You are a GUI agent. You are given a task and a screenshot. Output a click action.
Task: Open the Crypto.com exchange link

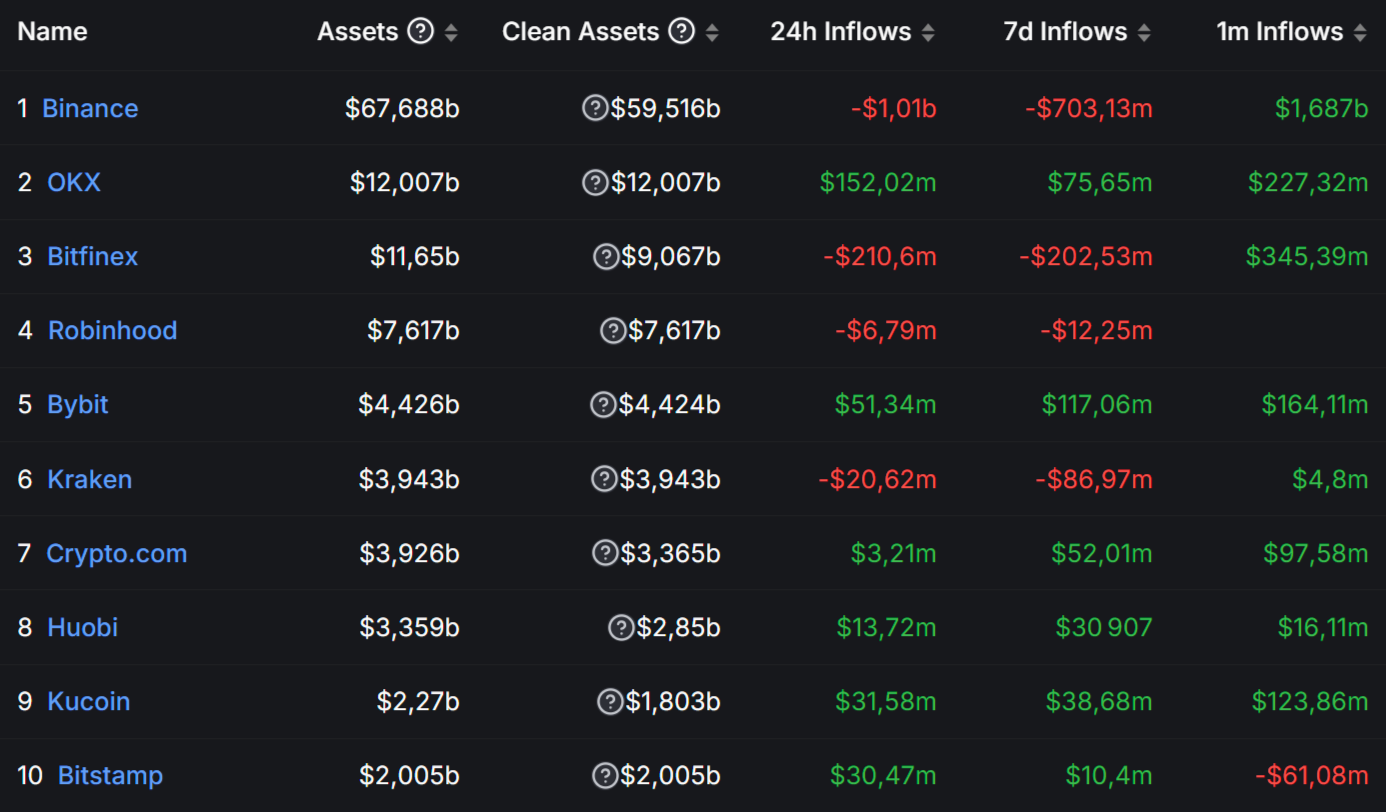coord(116,553)
